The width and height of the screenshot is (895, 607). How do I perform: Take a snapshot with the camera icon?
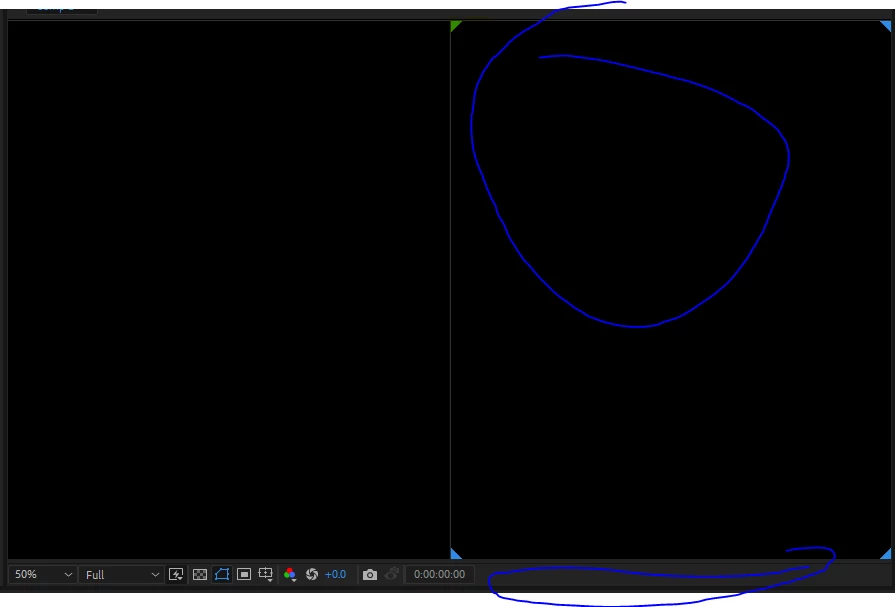[x=370, y=574]
